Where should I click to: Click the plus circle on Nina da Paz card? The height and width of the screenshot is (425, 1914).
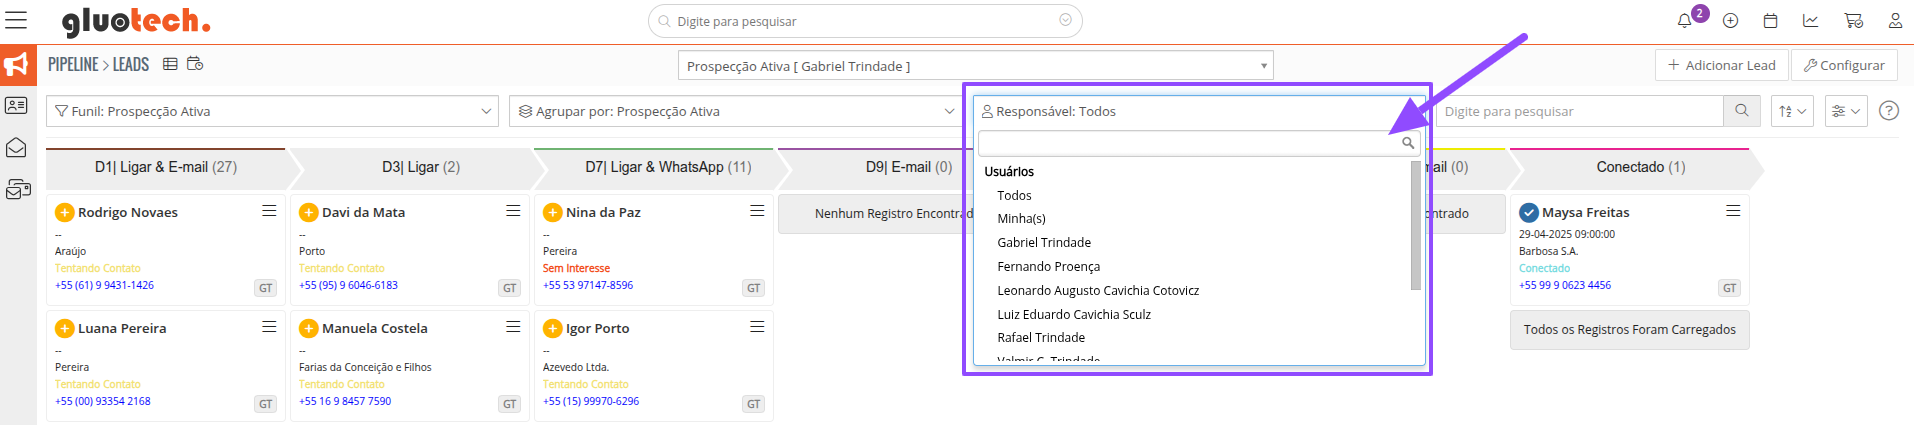(553, 212)
